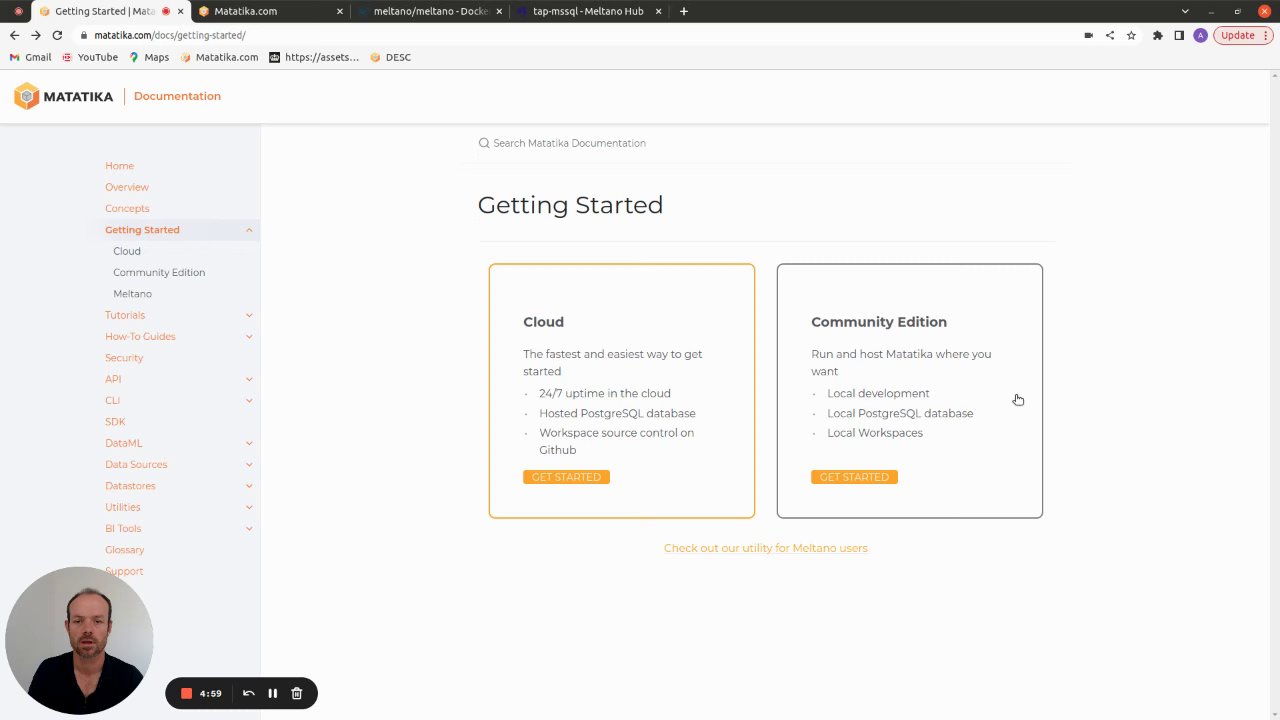This screenshot has width=1280, height=720.
Task: Expand the Utilities section
Action: point(249,507)
